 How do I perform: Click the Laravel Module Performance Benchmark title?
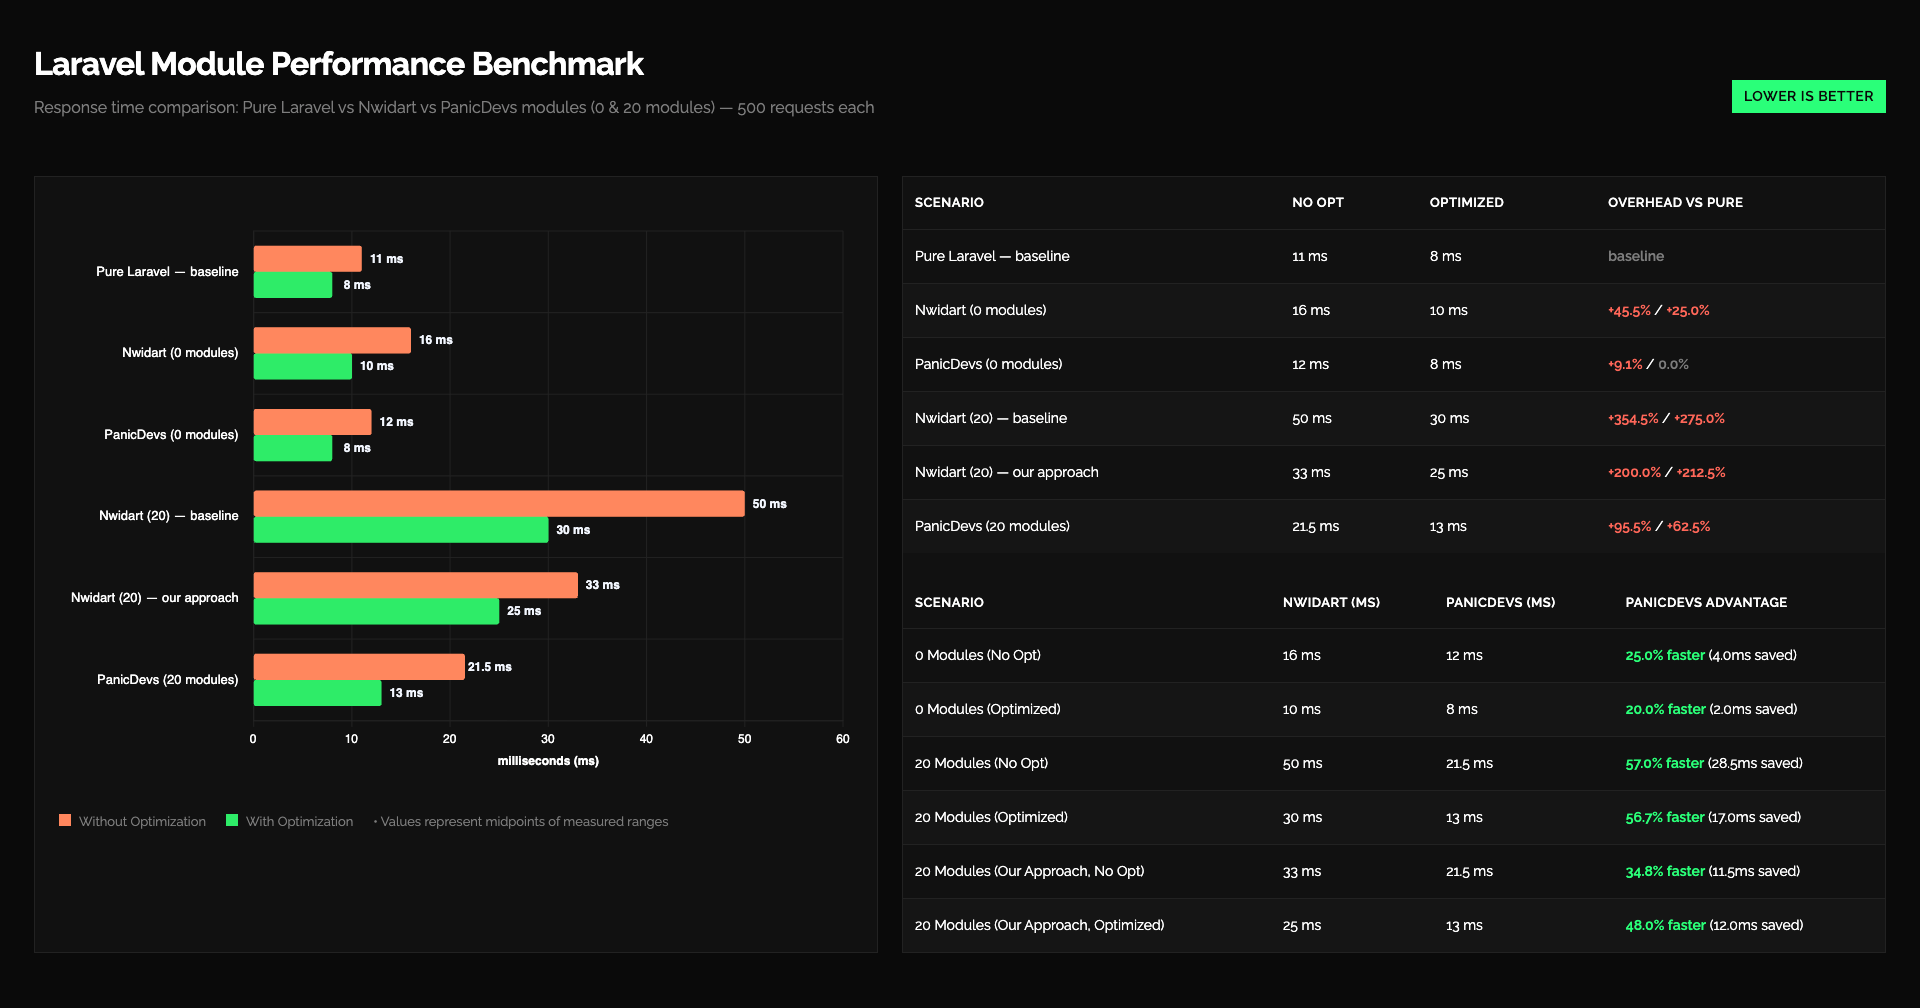click(x=339, y=63)
